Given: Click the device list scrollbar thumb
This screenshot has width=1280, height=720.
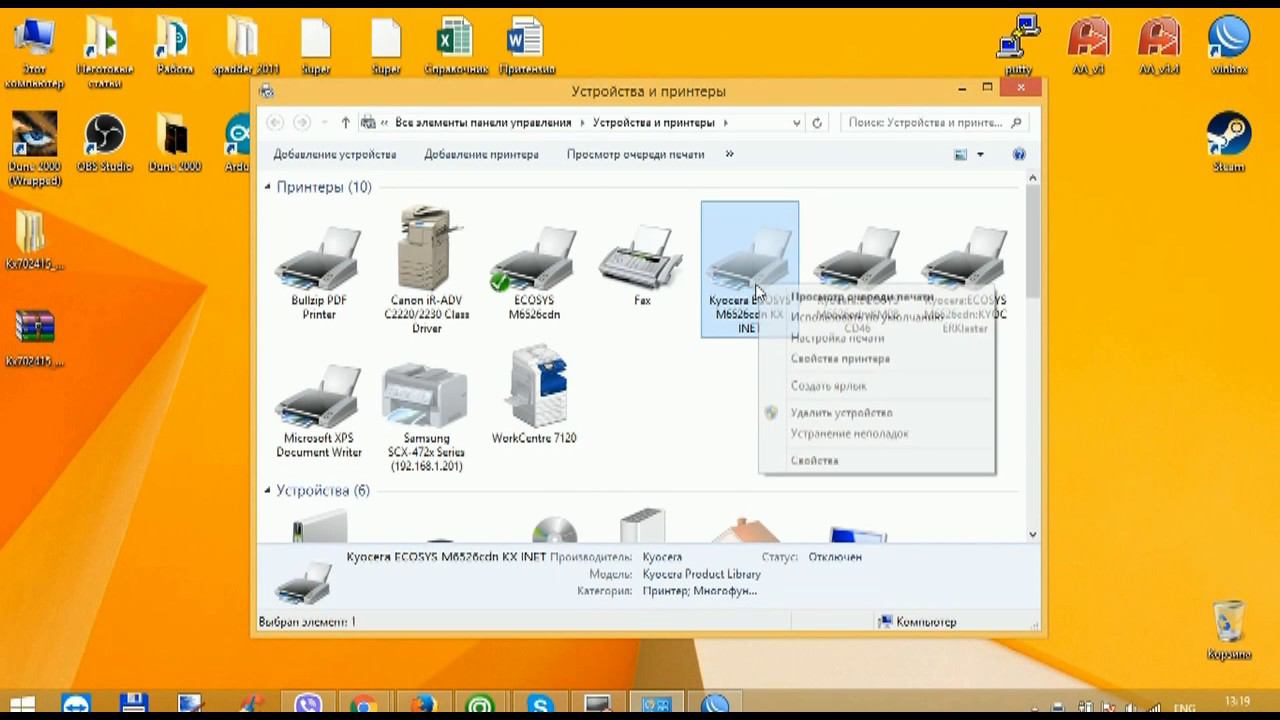Looking at the screenshot, I should click(1033, 240).
